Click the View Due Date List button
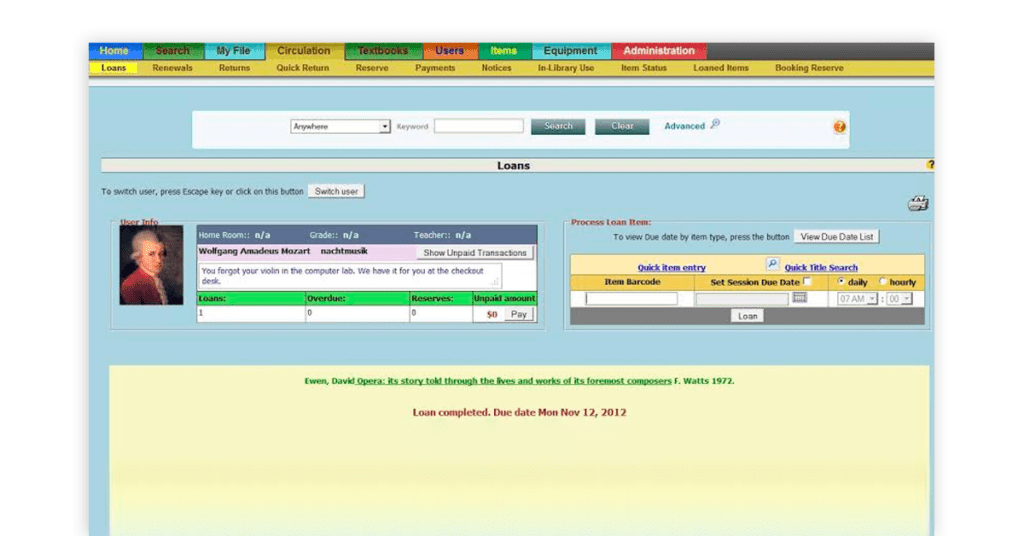Viewport: 1024px width, 536px height. coord(837,237)
